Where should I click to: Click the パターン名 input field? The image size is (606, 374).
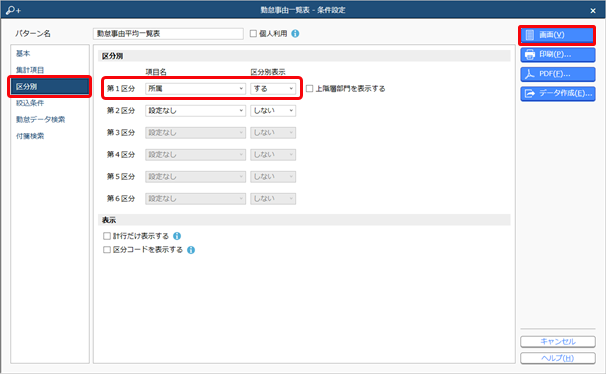click(168, 34)
